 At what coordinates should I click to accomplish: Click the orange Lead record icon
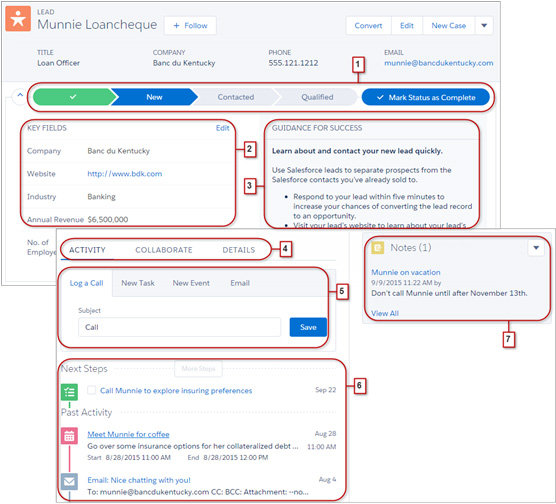tap(18, 19)
